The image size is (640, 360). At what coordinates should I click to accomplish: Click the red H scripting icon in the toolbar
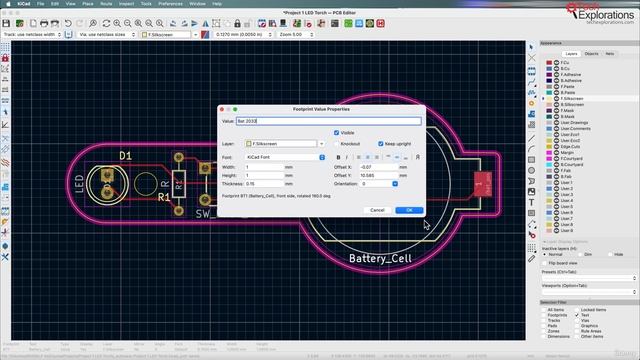coord(380,24)
